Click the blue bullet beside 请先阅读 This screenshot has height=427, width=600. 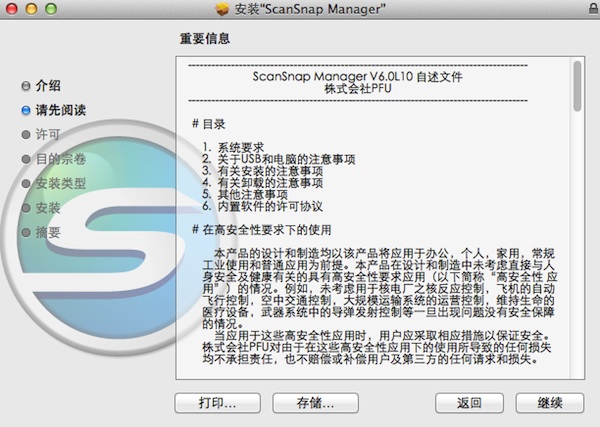pyautogui.click(x=26, y=111)
